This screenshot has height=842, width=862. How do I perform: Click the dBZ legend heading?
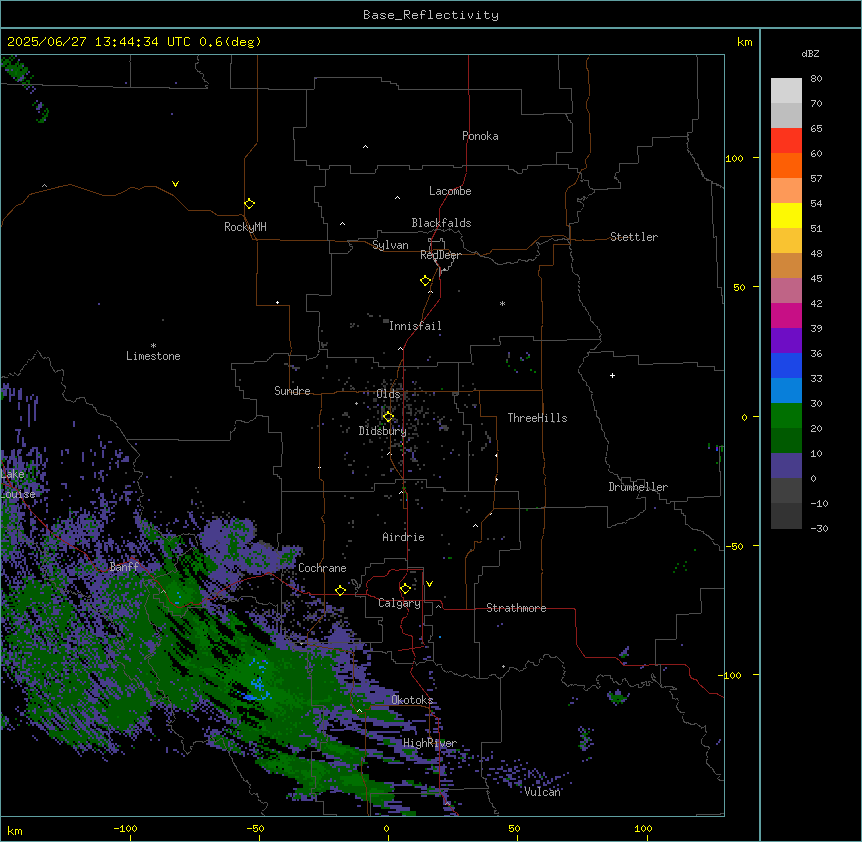[x=810, y=54]
